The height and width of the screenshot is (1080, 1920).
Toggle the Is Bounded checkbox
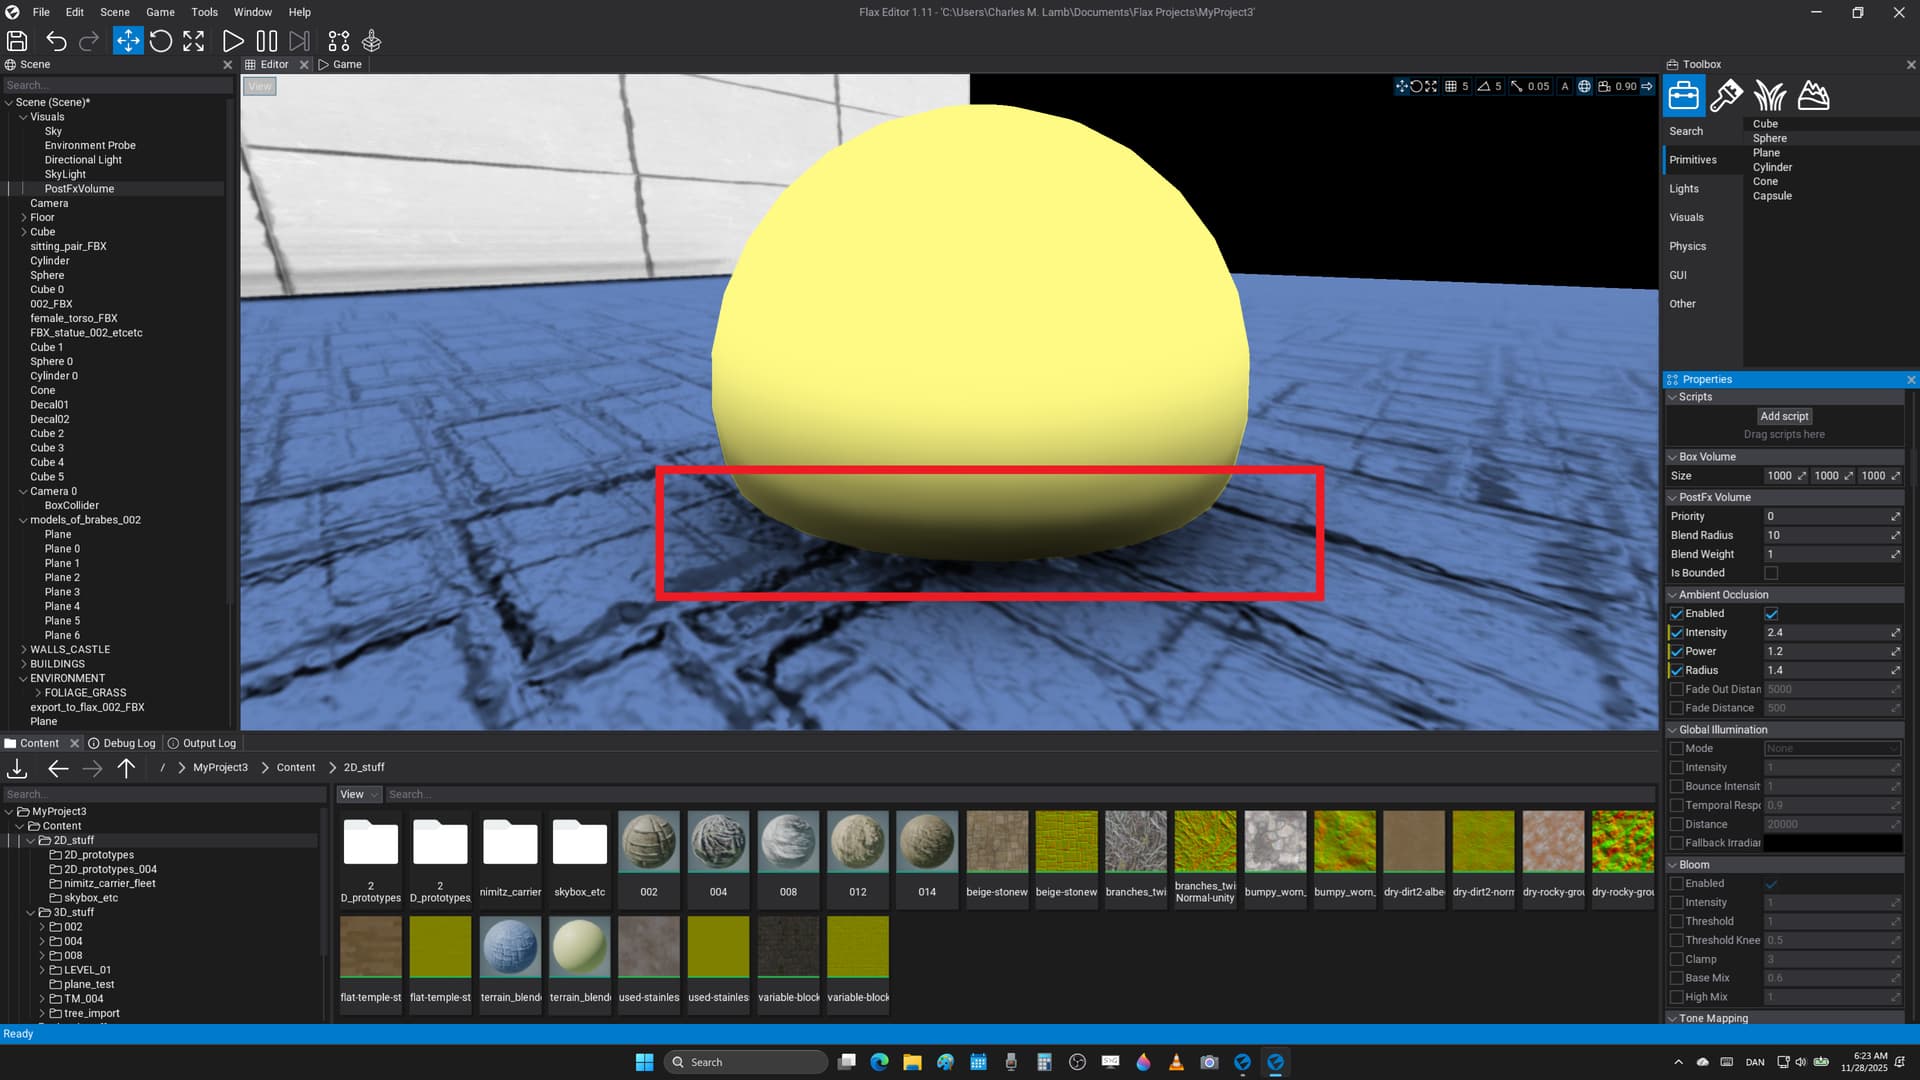(x=1771, y=573)
